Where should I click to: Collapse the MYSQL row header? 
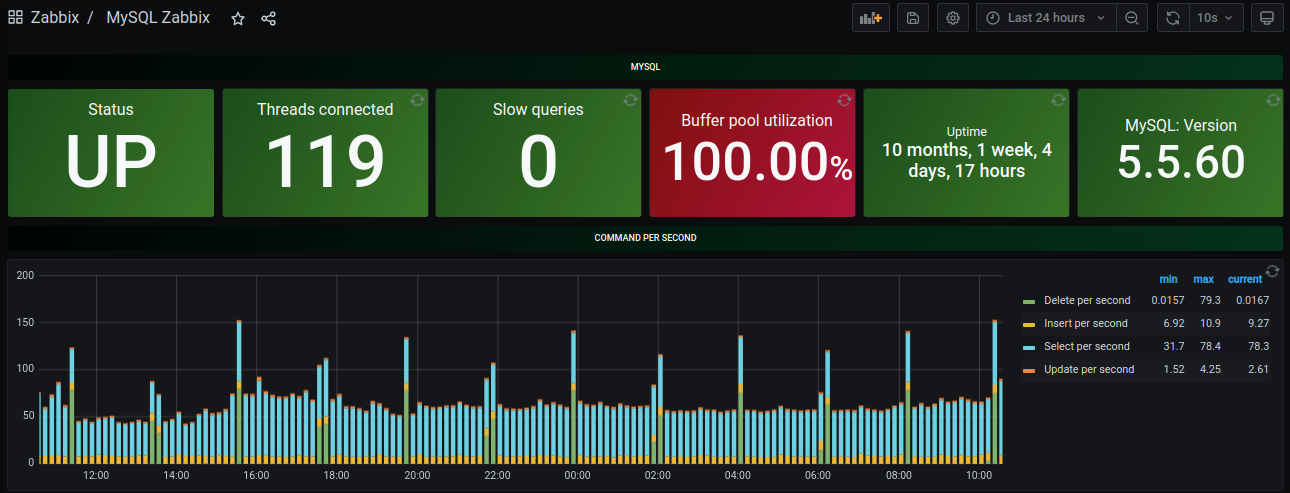click(645, 67)
